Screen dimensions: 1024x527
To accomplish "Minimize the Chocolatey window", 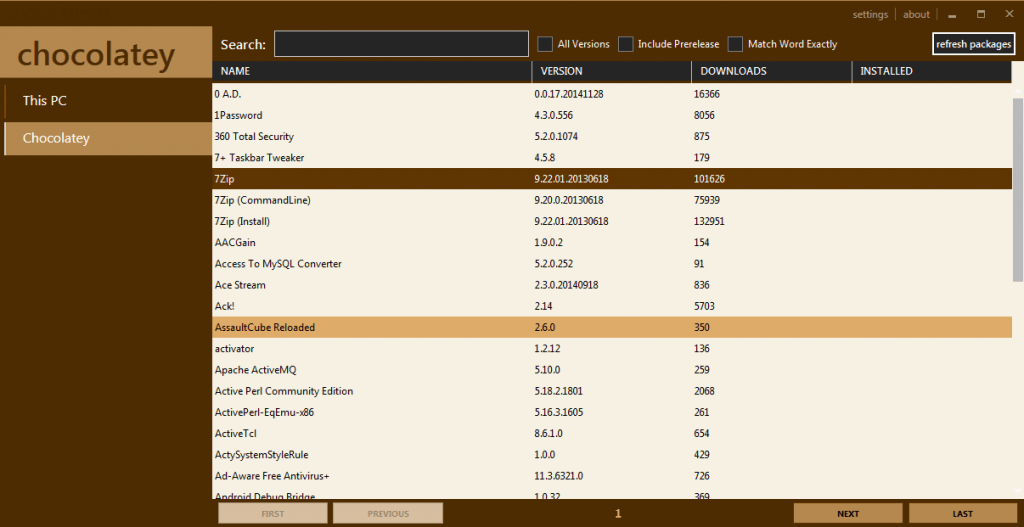I will [x=953, y=15].
